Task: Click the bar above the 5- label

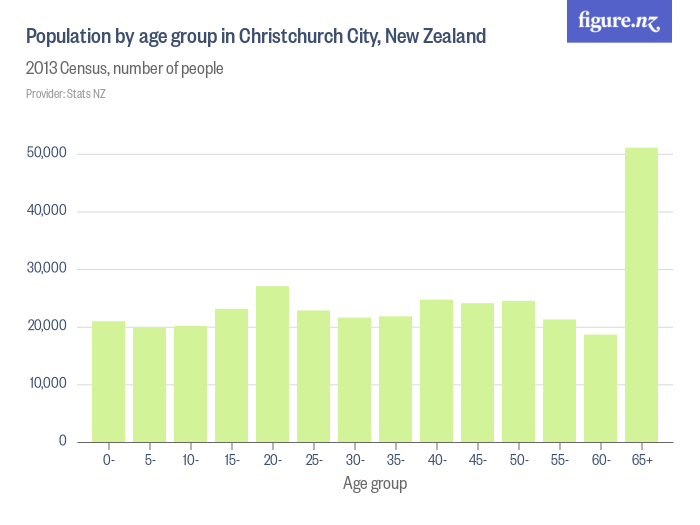Action: [x=149, y=384]
